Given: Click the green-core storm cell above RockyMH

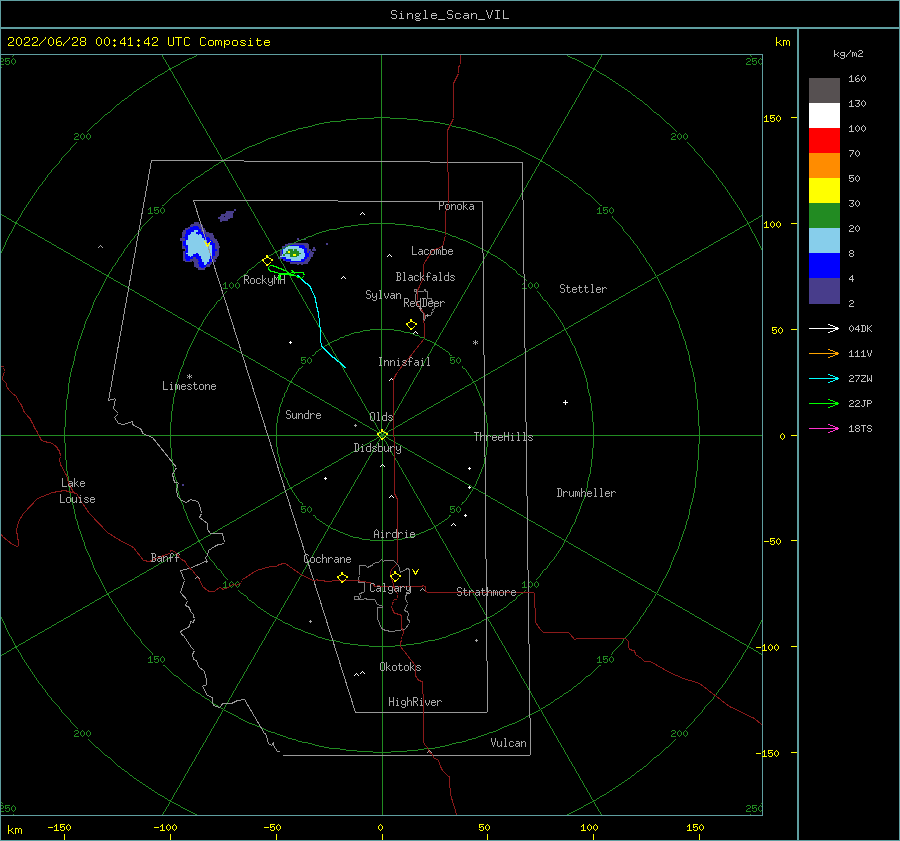Looking at the screenshot, I should click(x=295, y=253).
